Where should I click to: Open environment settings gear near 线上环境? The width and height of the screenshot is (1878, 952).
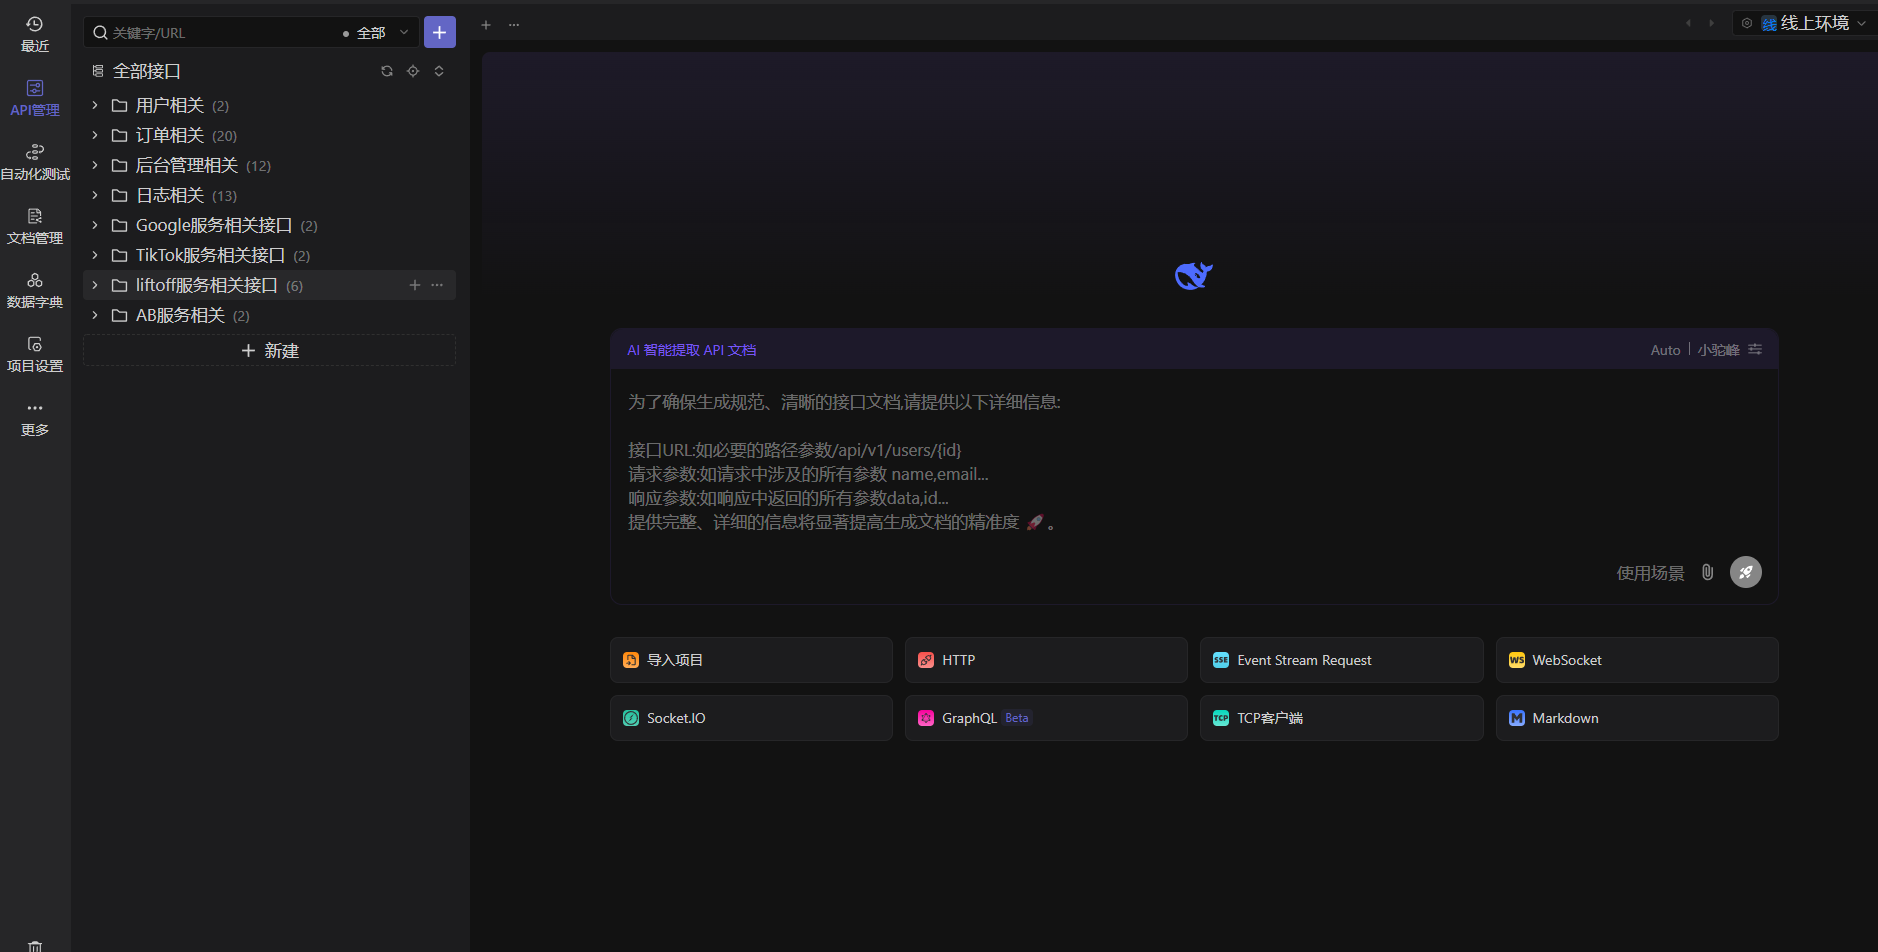click(1746, 22)
